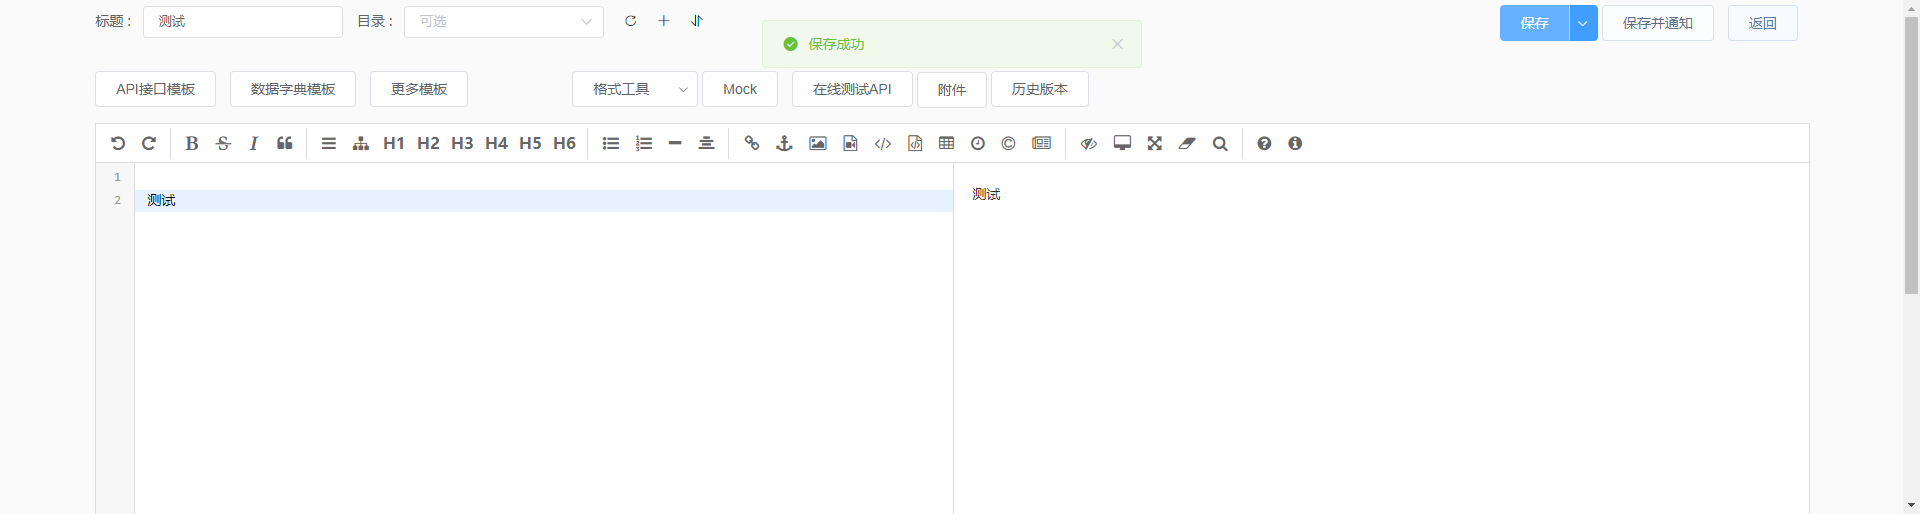Image resolution: width=1920 pixels, height=514 pixels.
Task: Click the 测试 text in the preview pane
Action: tap(986, 194)
